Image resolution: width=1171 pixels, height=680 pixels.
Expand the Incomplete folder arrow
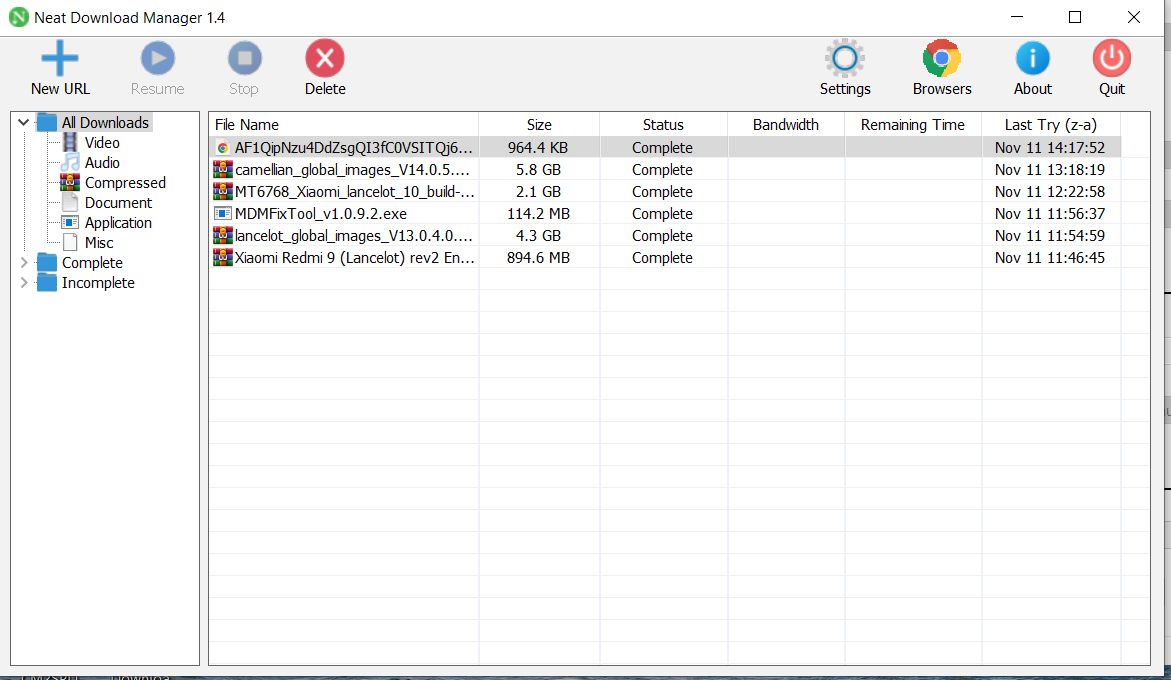point(24,283)
